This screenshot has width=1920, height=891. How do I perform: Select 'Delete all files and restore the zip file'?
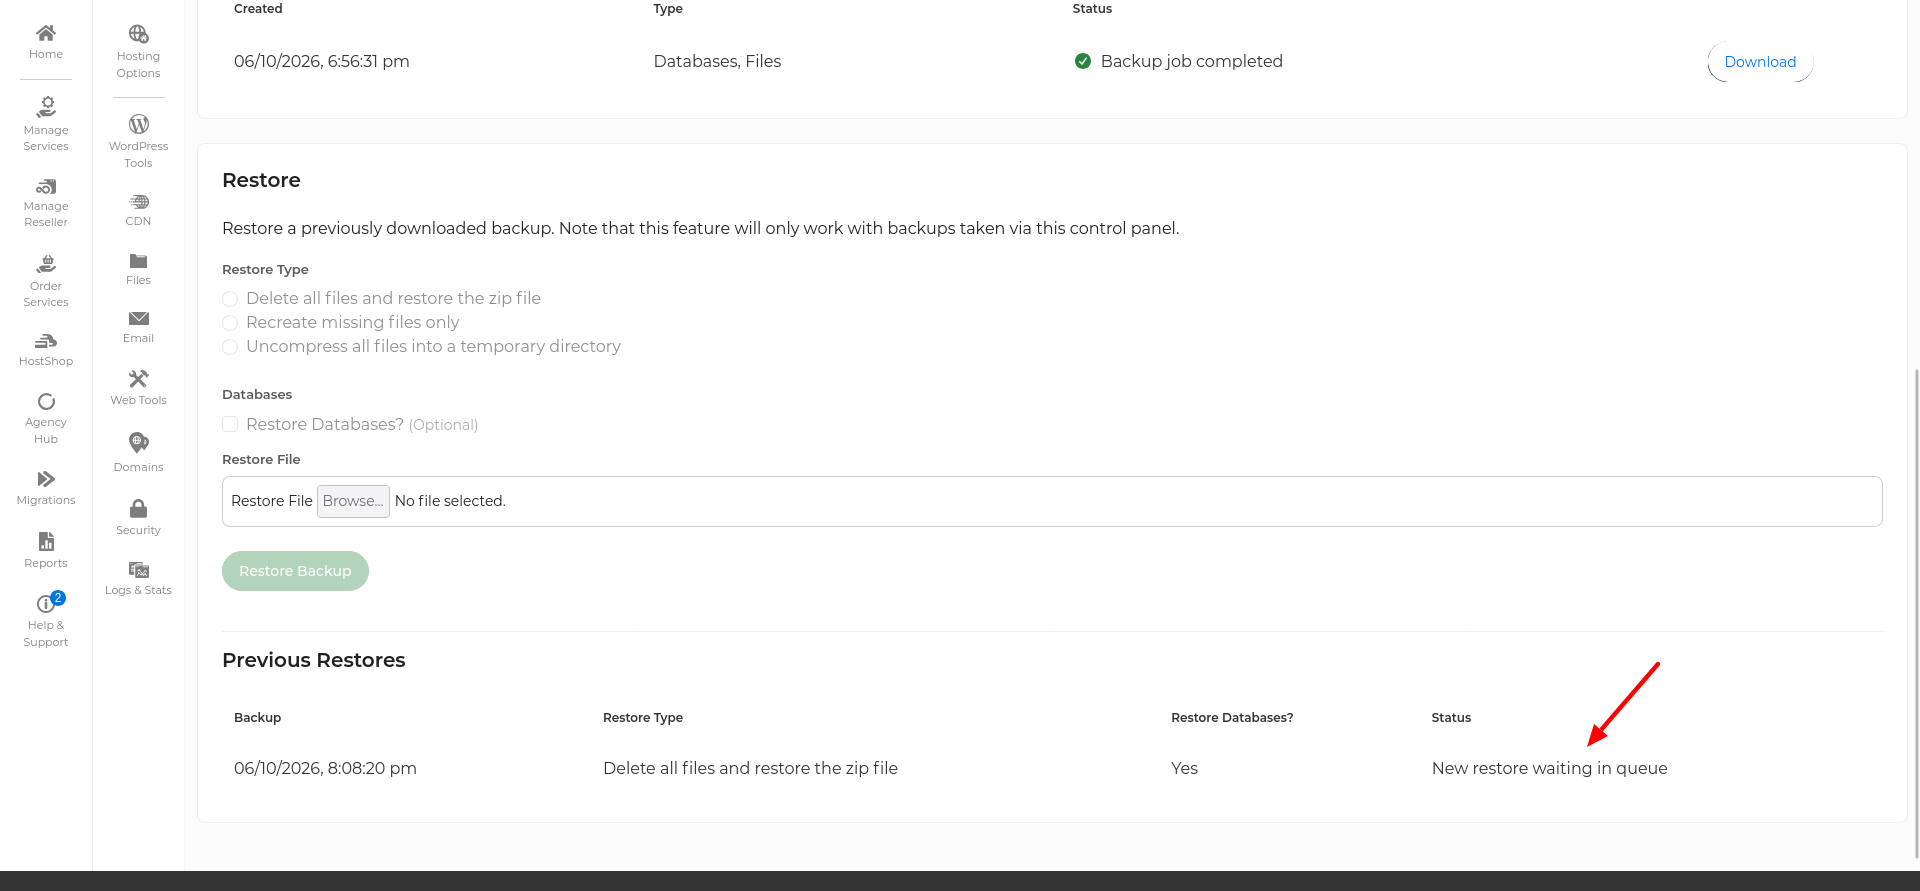tap(230, 299)
